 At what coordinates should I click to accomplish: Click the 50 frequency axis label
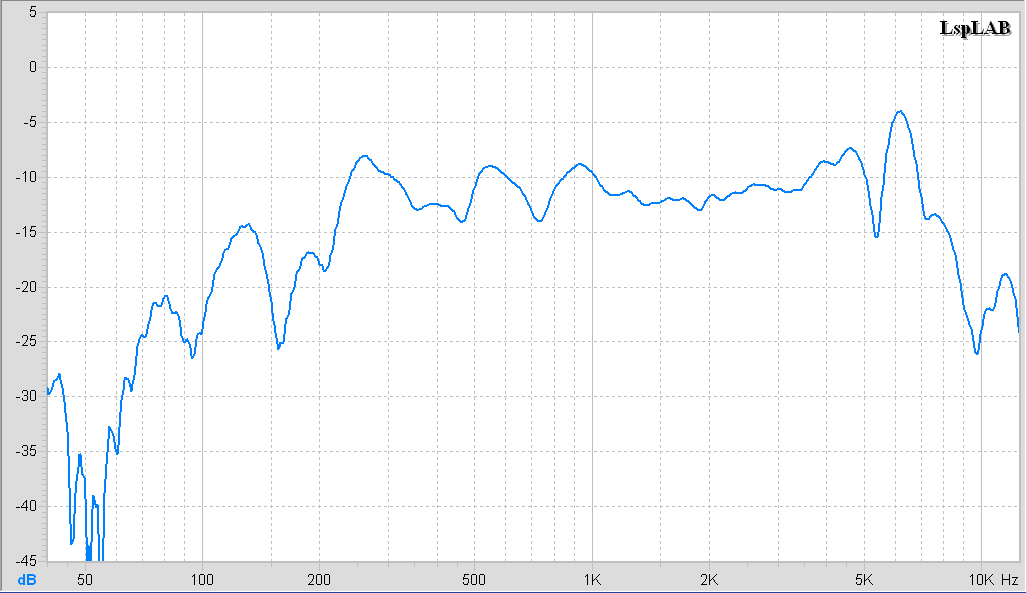point(85,580)
